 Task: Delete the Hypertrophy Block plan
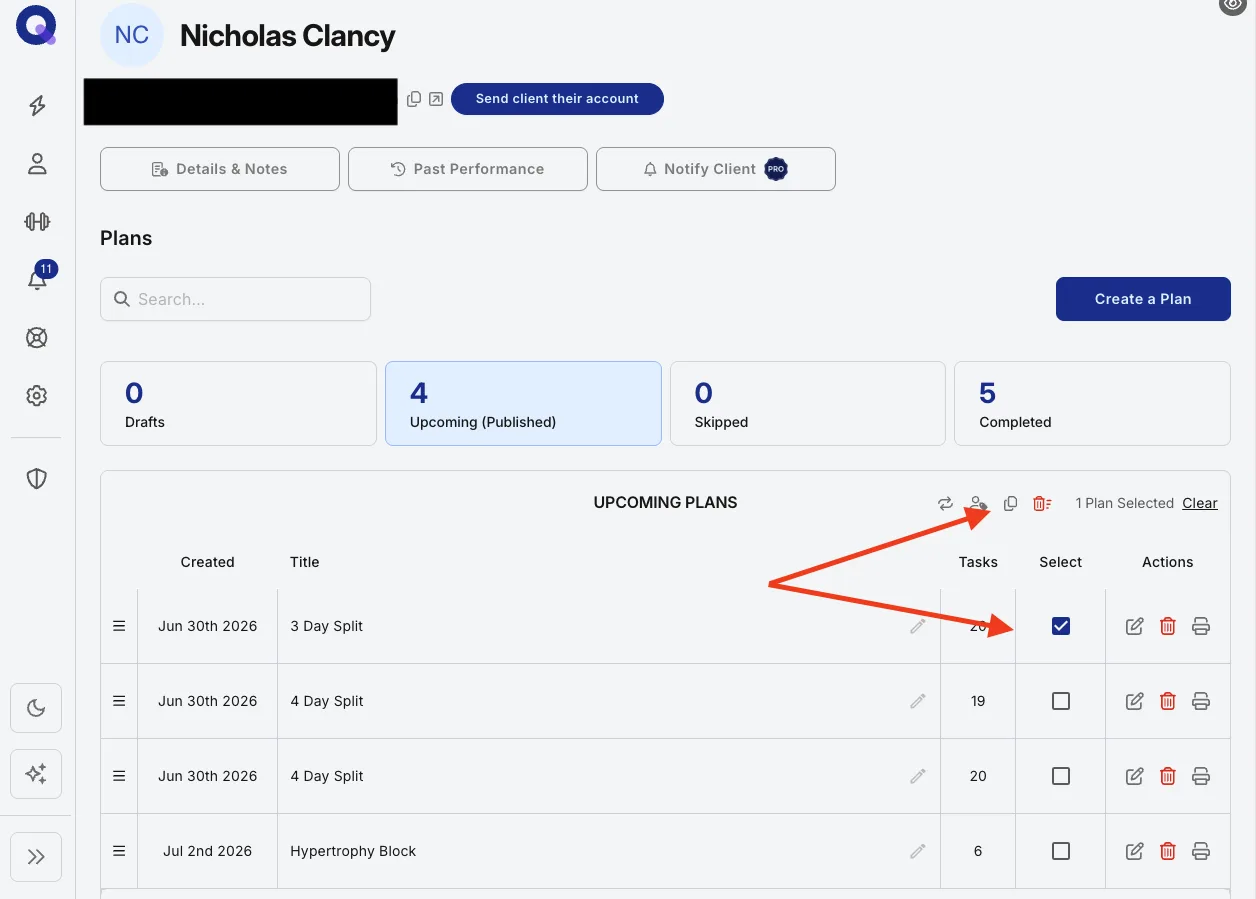click(1167, 851)
